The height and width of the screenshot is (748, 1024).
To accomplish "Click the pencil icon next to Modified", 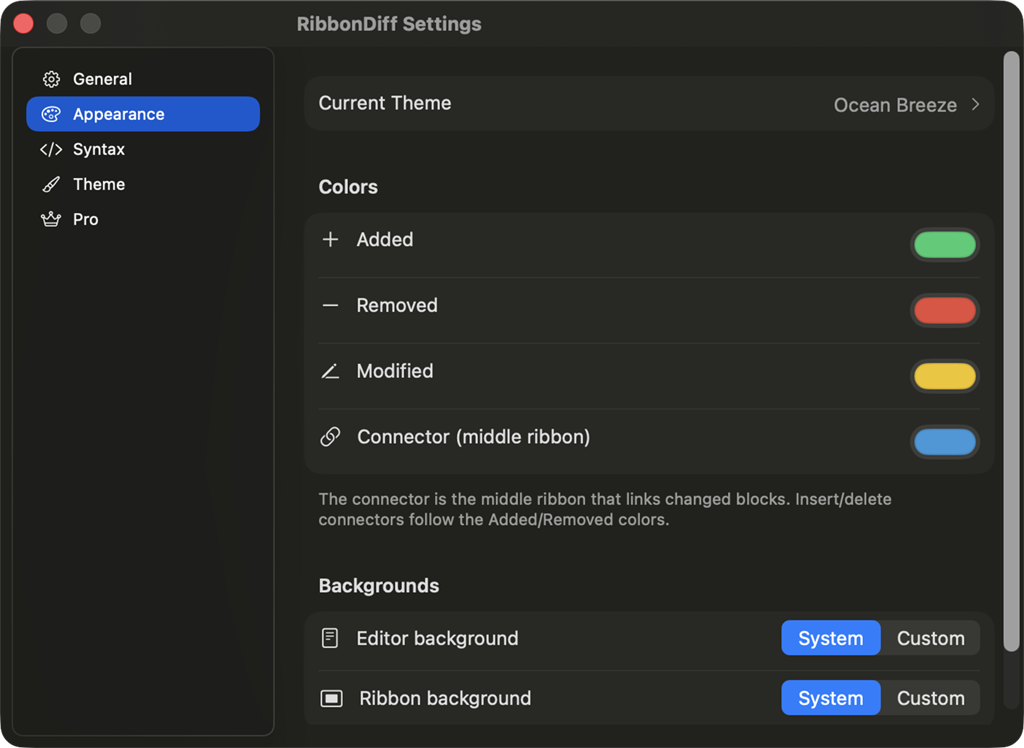I will (330, 371).
